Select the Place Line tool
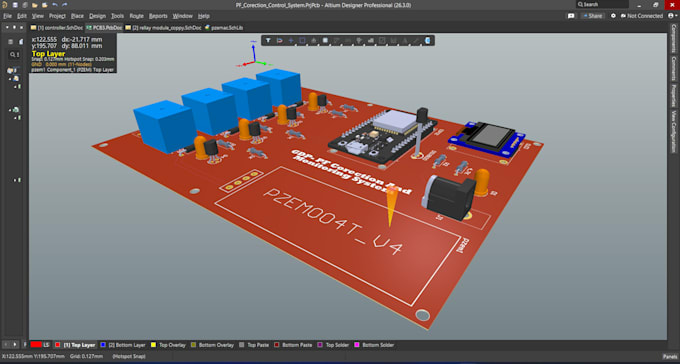680x364 pixels. [416, 40]
